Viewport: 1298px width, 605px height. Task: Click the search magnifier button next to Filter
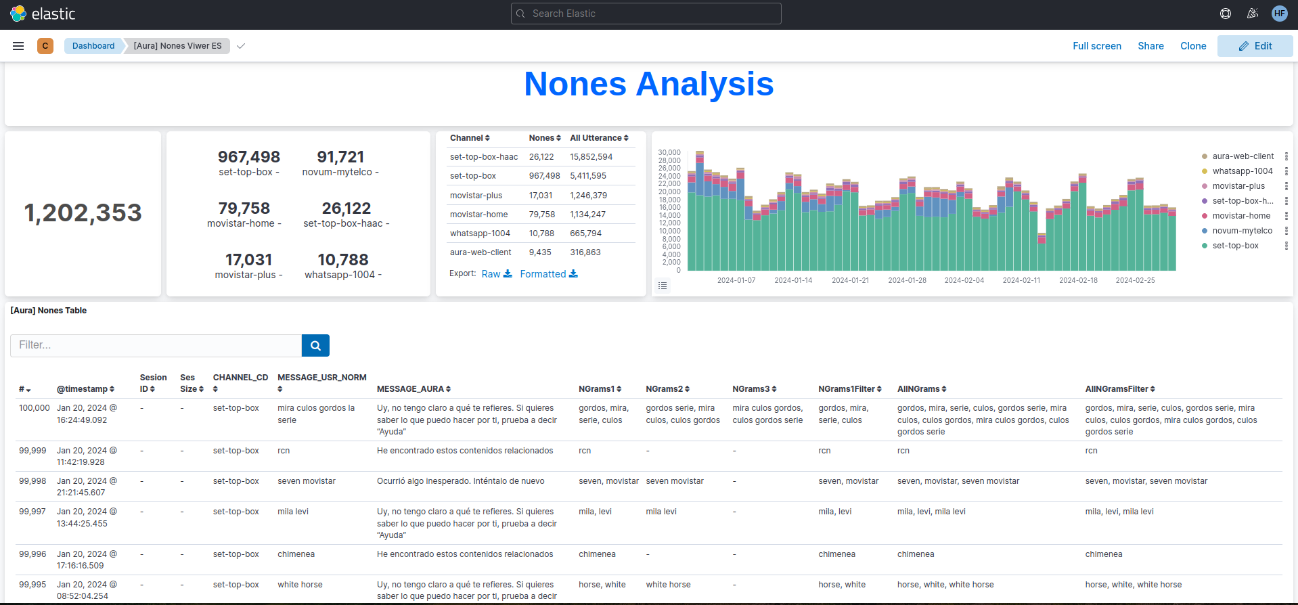(x=315, y=345)
